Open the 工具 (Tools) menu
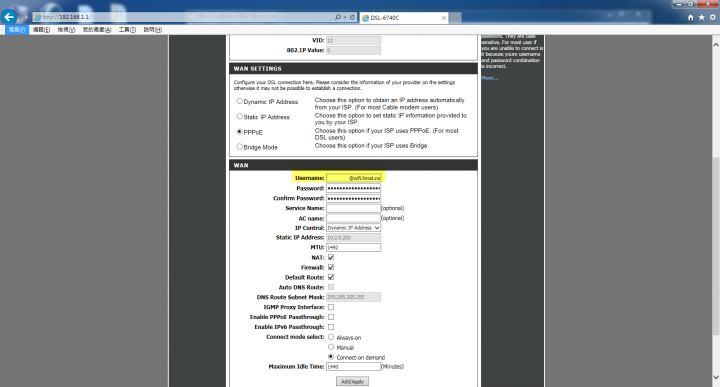The height and width of the screenshot is (387, 720). tap(127, 29)
